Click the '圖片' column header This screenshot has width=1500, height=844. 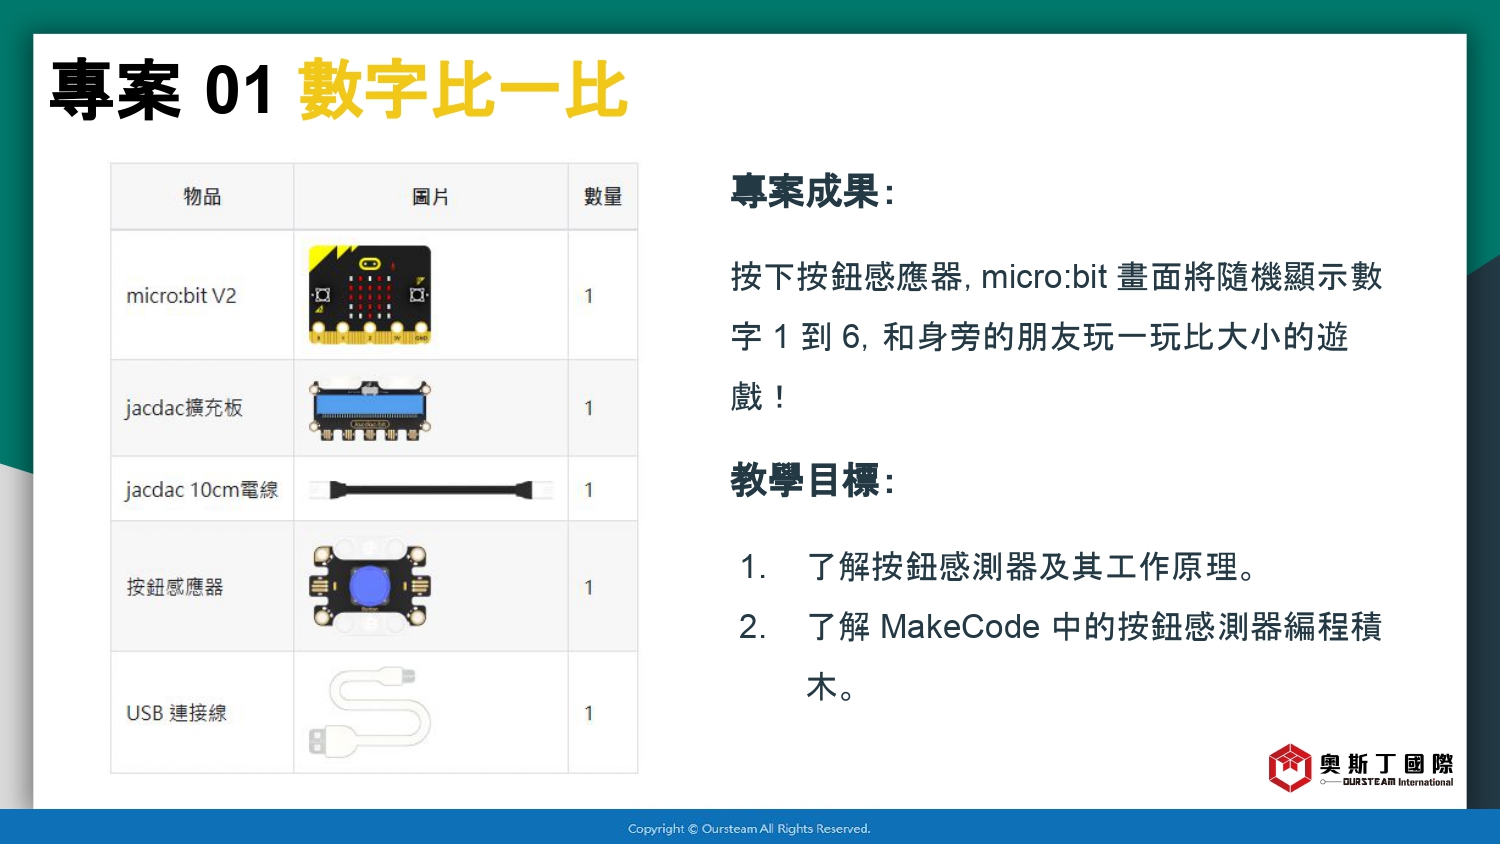click(431, 196)
